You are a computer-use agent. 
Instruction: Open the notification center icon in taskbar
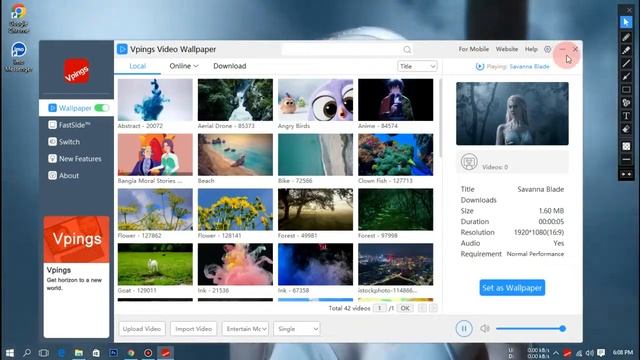click(x=601, y=353)
